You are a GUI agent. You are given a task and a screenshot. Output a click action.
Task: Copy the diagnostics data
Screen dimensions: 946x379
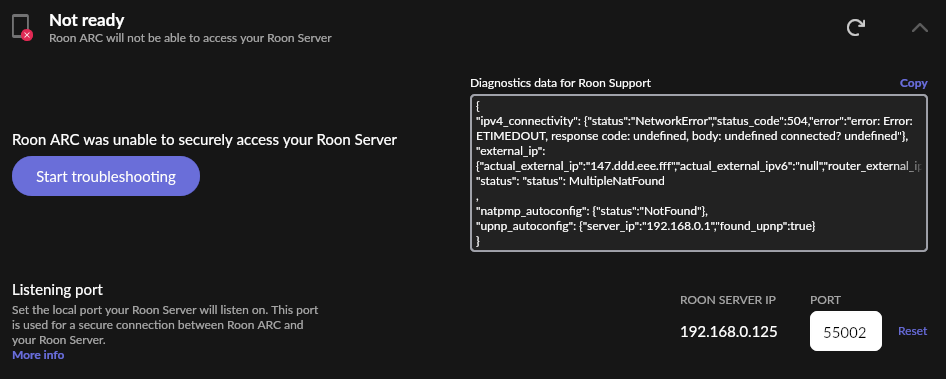coord(913,83)
